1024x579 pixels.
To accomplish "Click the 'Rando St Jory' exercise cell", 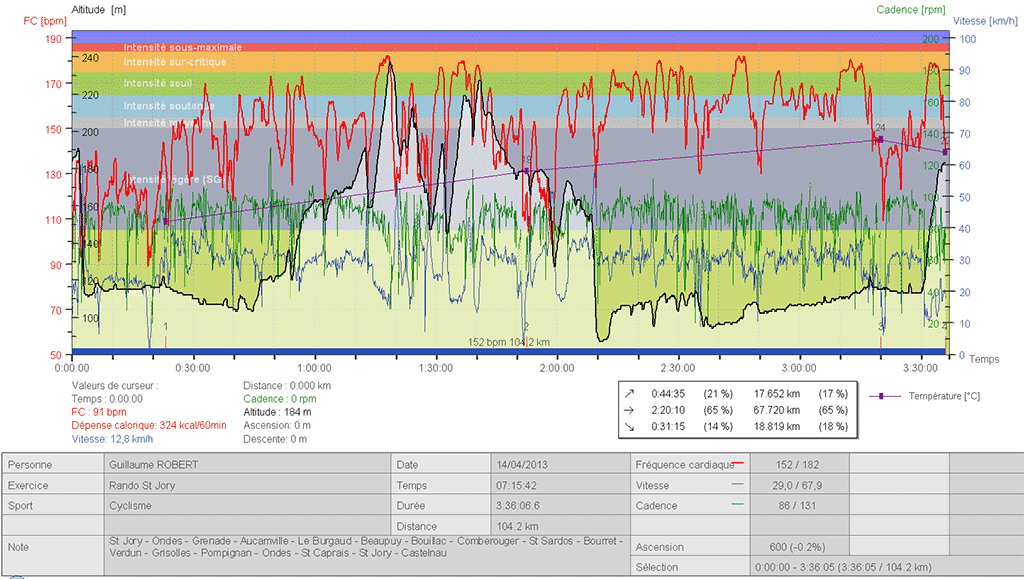I will click(248, 485).
